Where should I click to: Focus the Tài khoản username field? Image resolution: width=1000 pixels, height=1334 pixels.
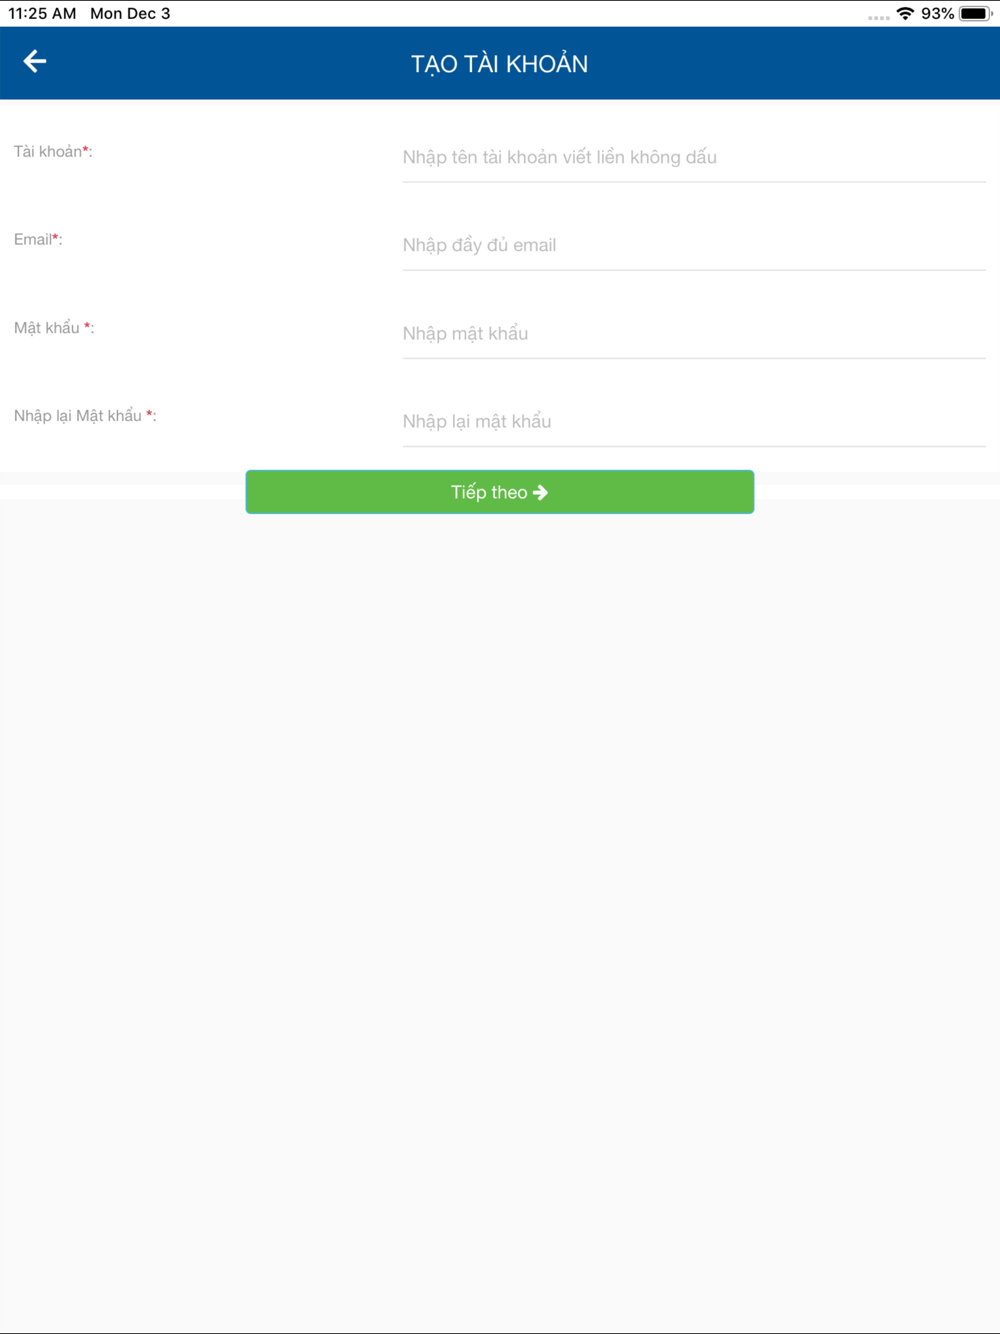694,157
